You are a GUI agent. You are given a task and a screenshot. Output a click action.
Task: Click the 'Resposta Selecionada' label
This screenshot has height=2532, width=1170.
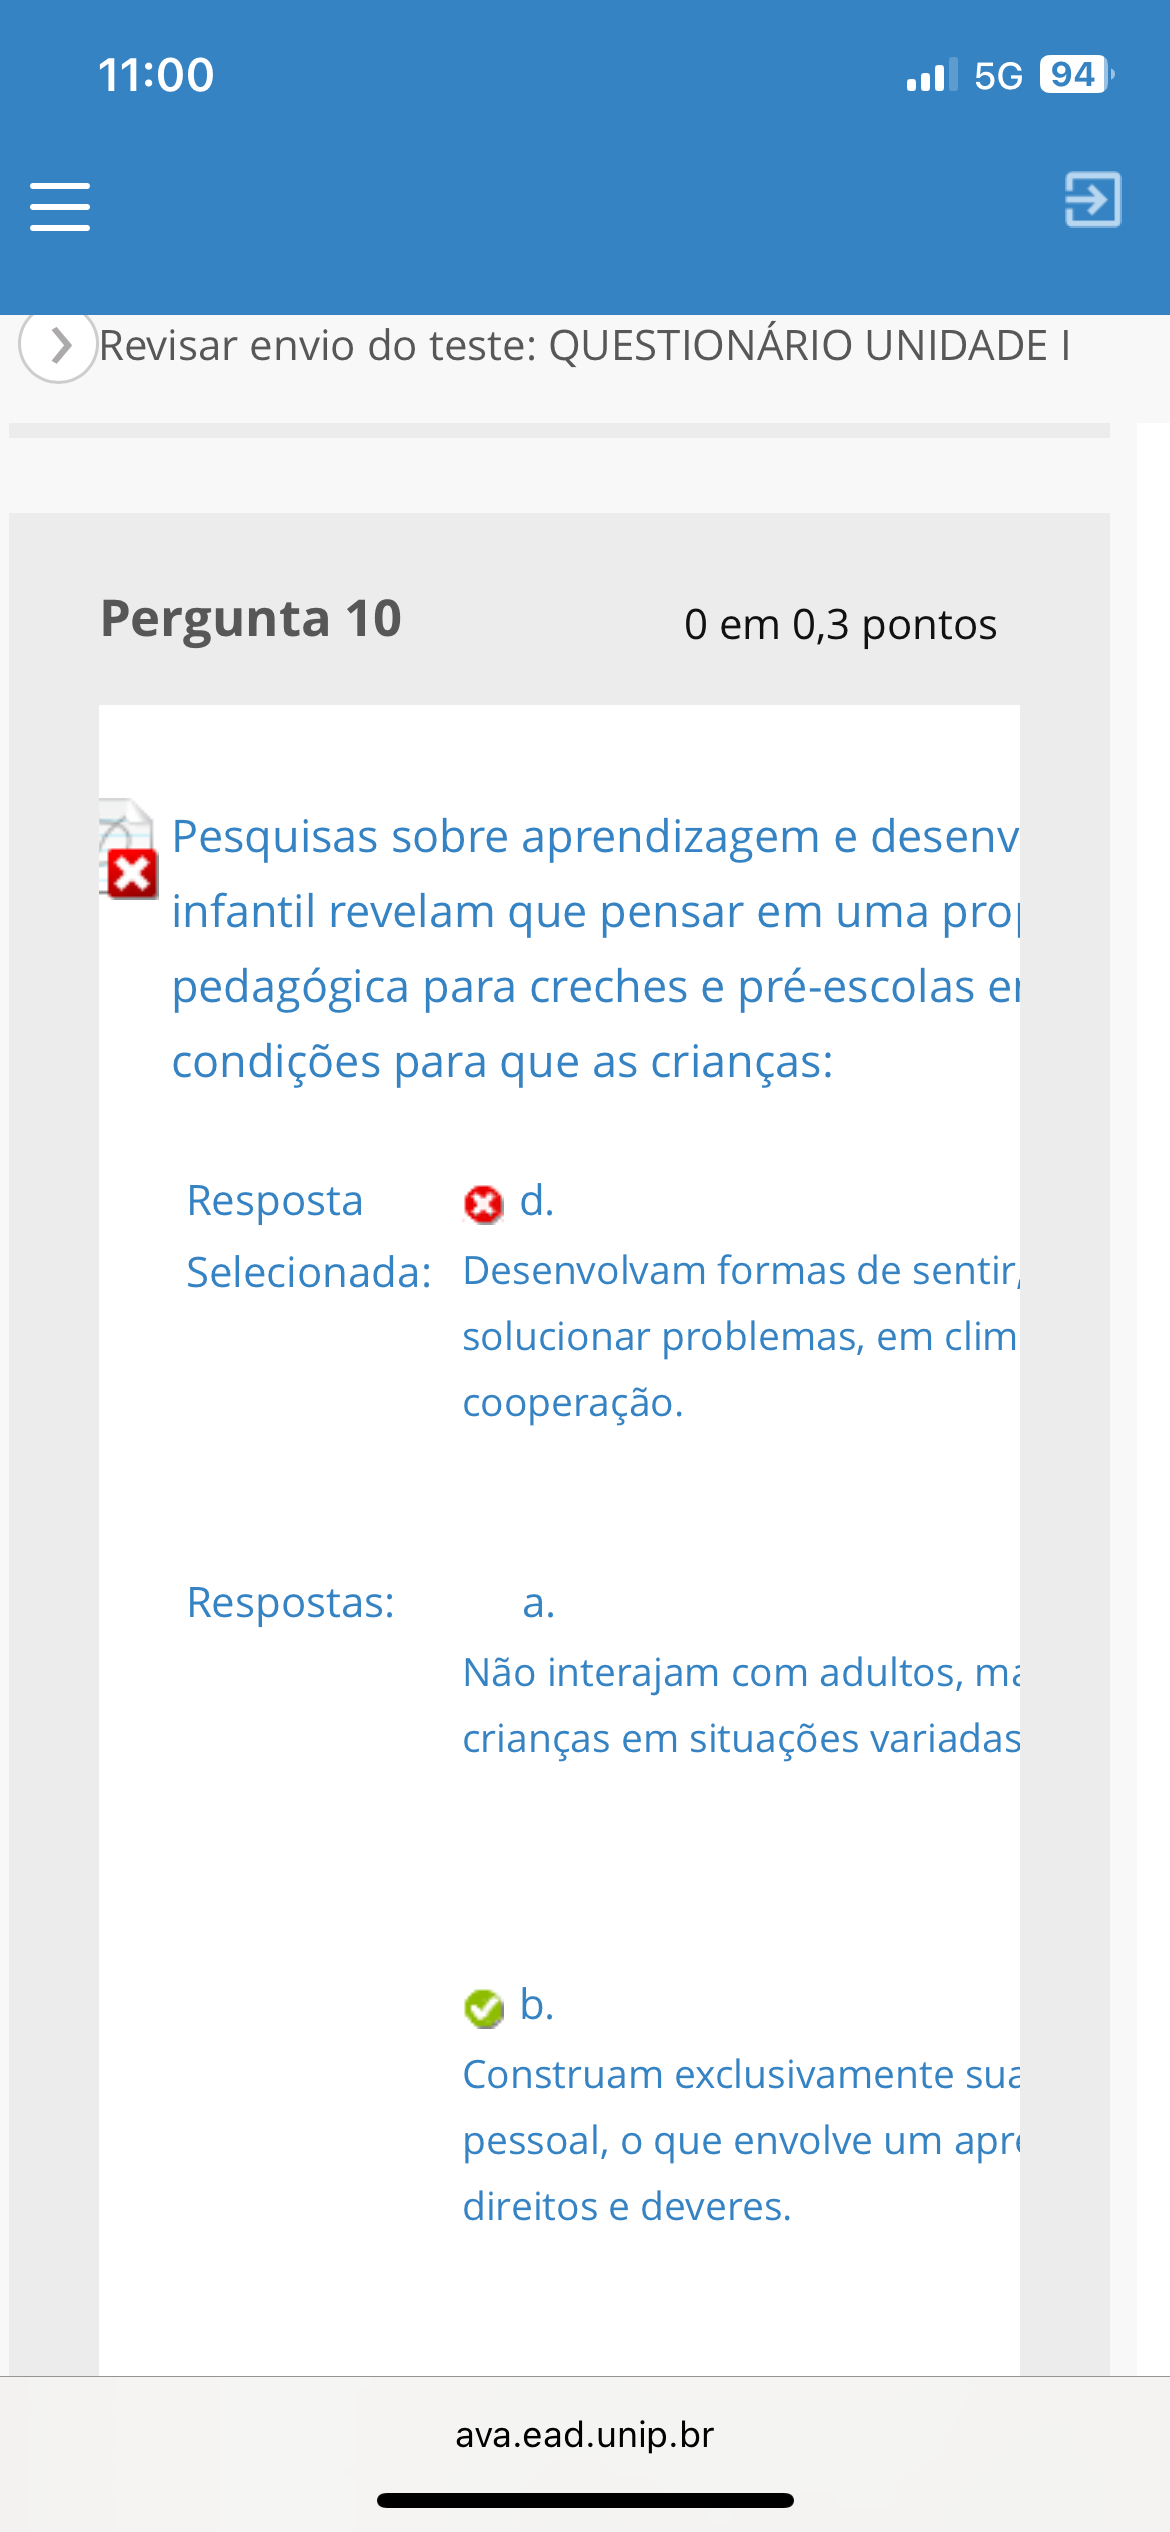tap(308, 1236)
